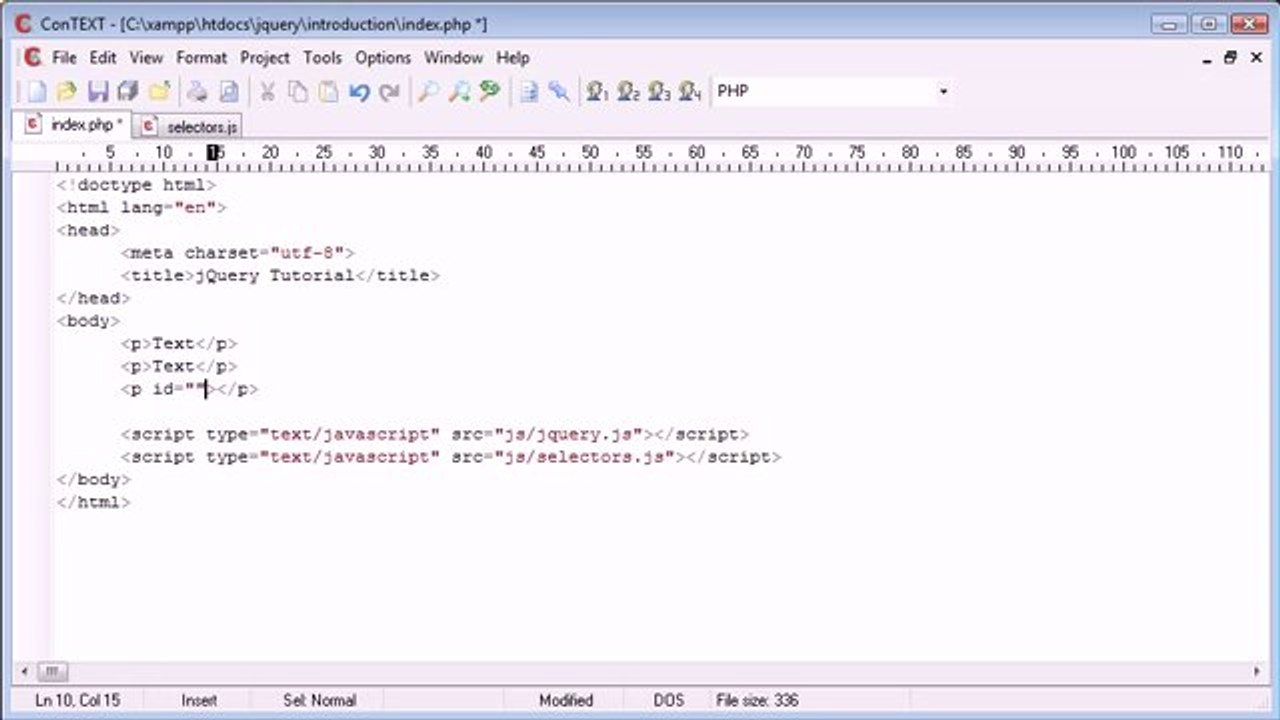The height and width of the screenshot is (720, 1280).
Task: Click the '<html lang="en">' line
Action: [x=142, y=208]
